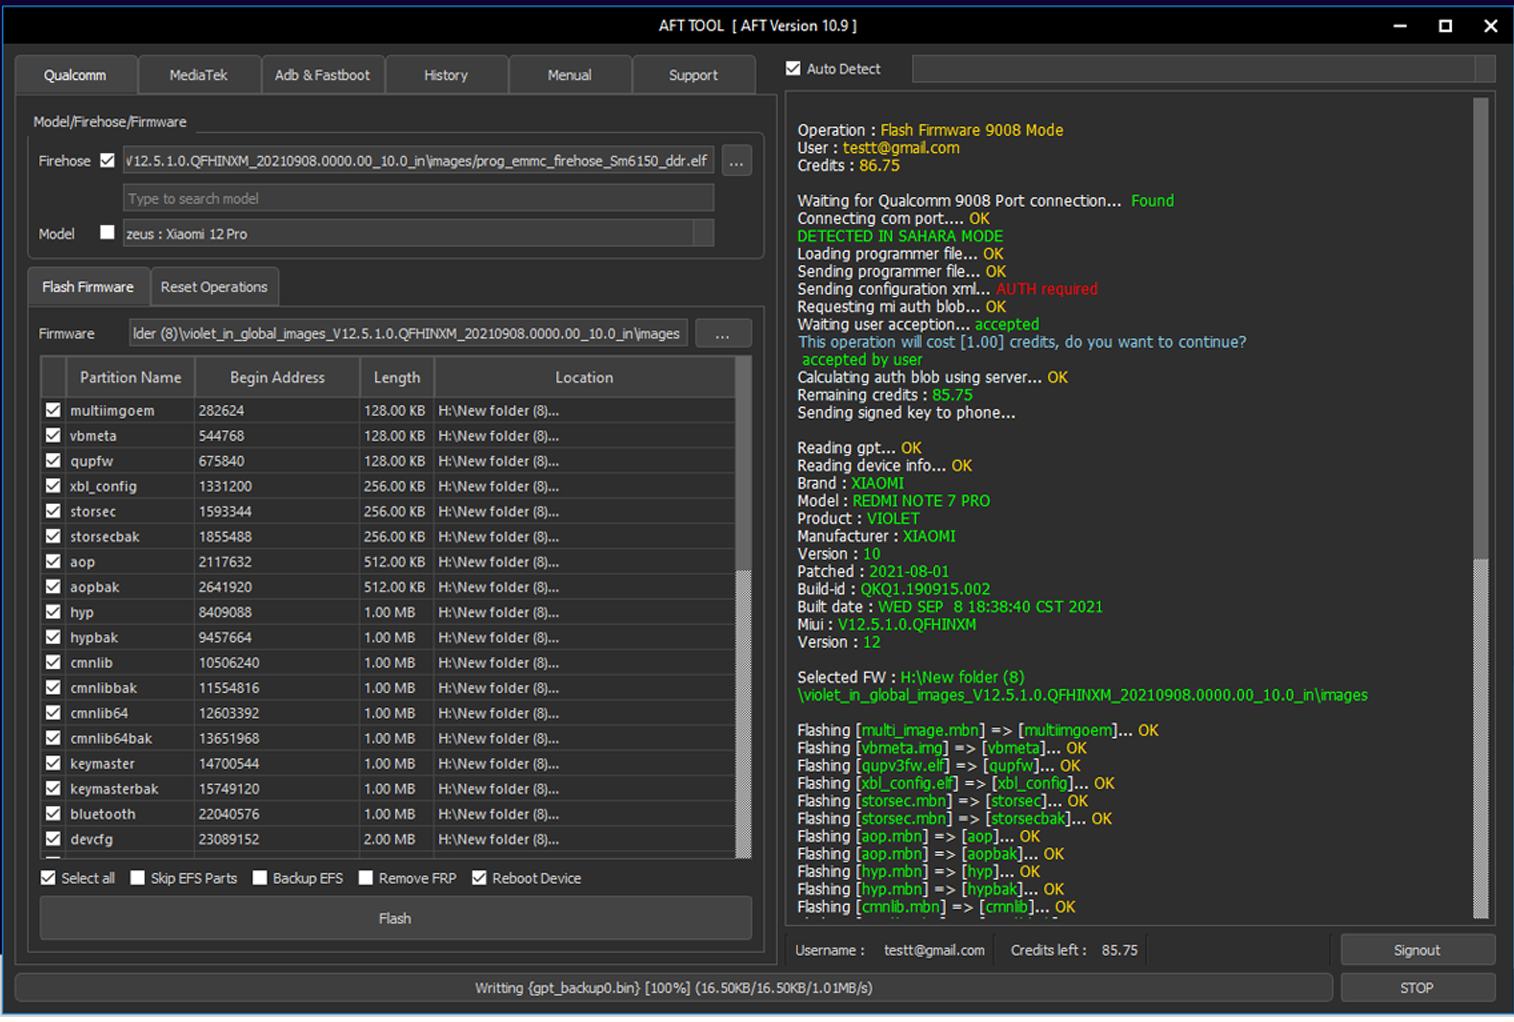
Task: Sort by Location column header
Action: point(584,377)
